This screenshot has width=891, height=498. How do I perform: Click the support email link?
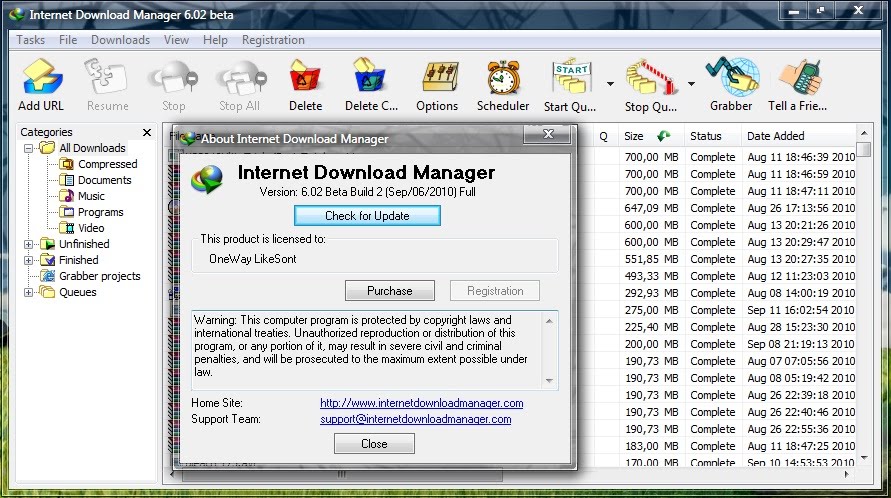pos(415,419)
